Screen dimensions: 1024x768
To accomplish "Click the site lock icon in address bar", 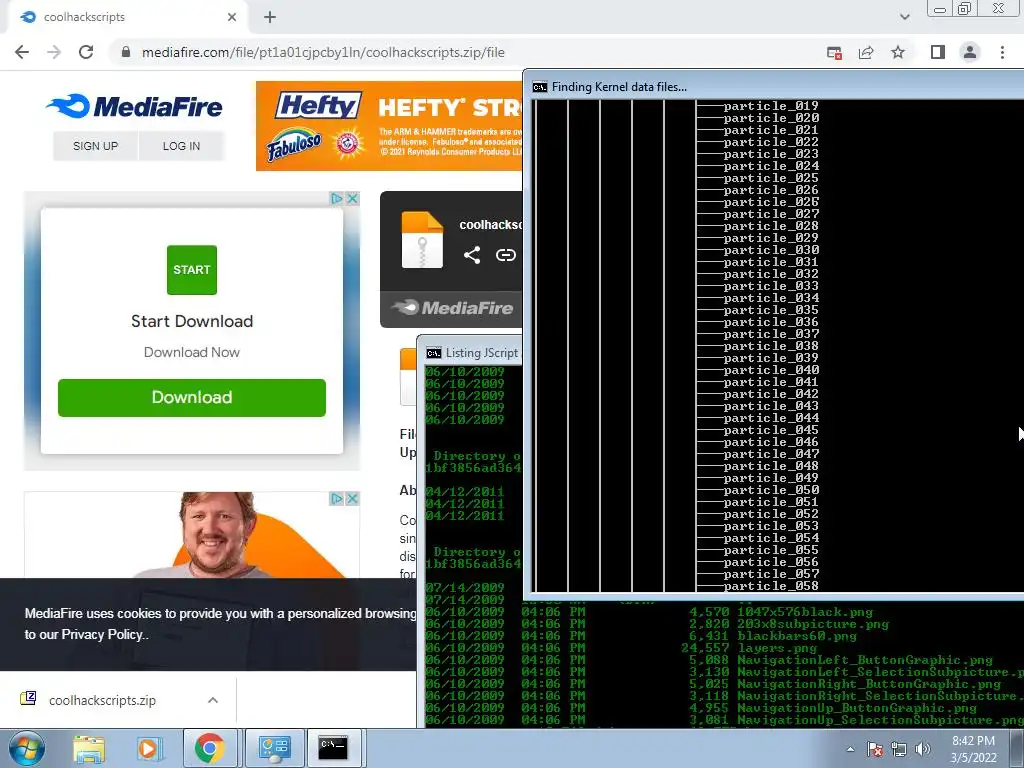I will pos(126,52).
